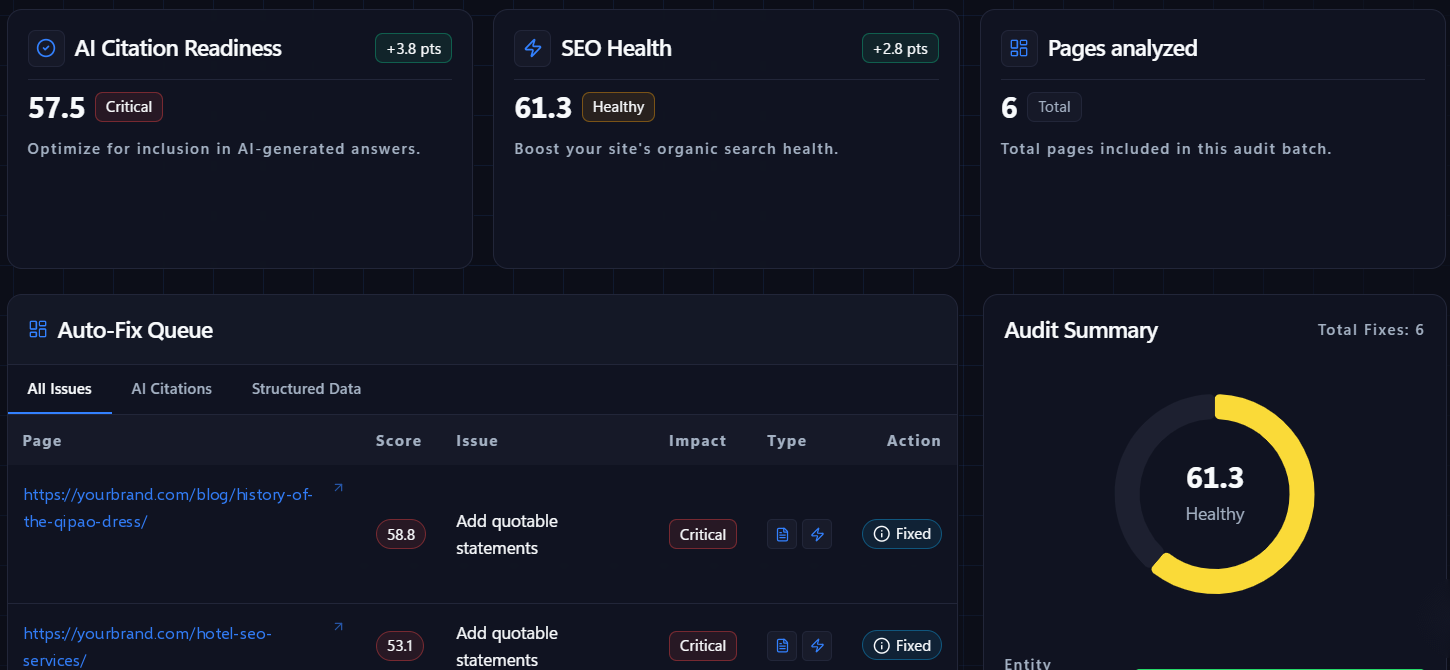
Task: Click lightning type icon in qipao-dress row
Action: (x=817, y=534)
